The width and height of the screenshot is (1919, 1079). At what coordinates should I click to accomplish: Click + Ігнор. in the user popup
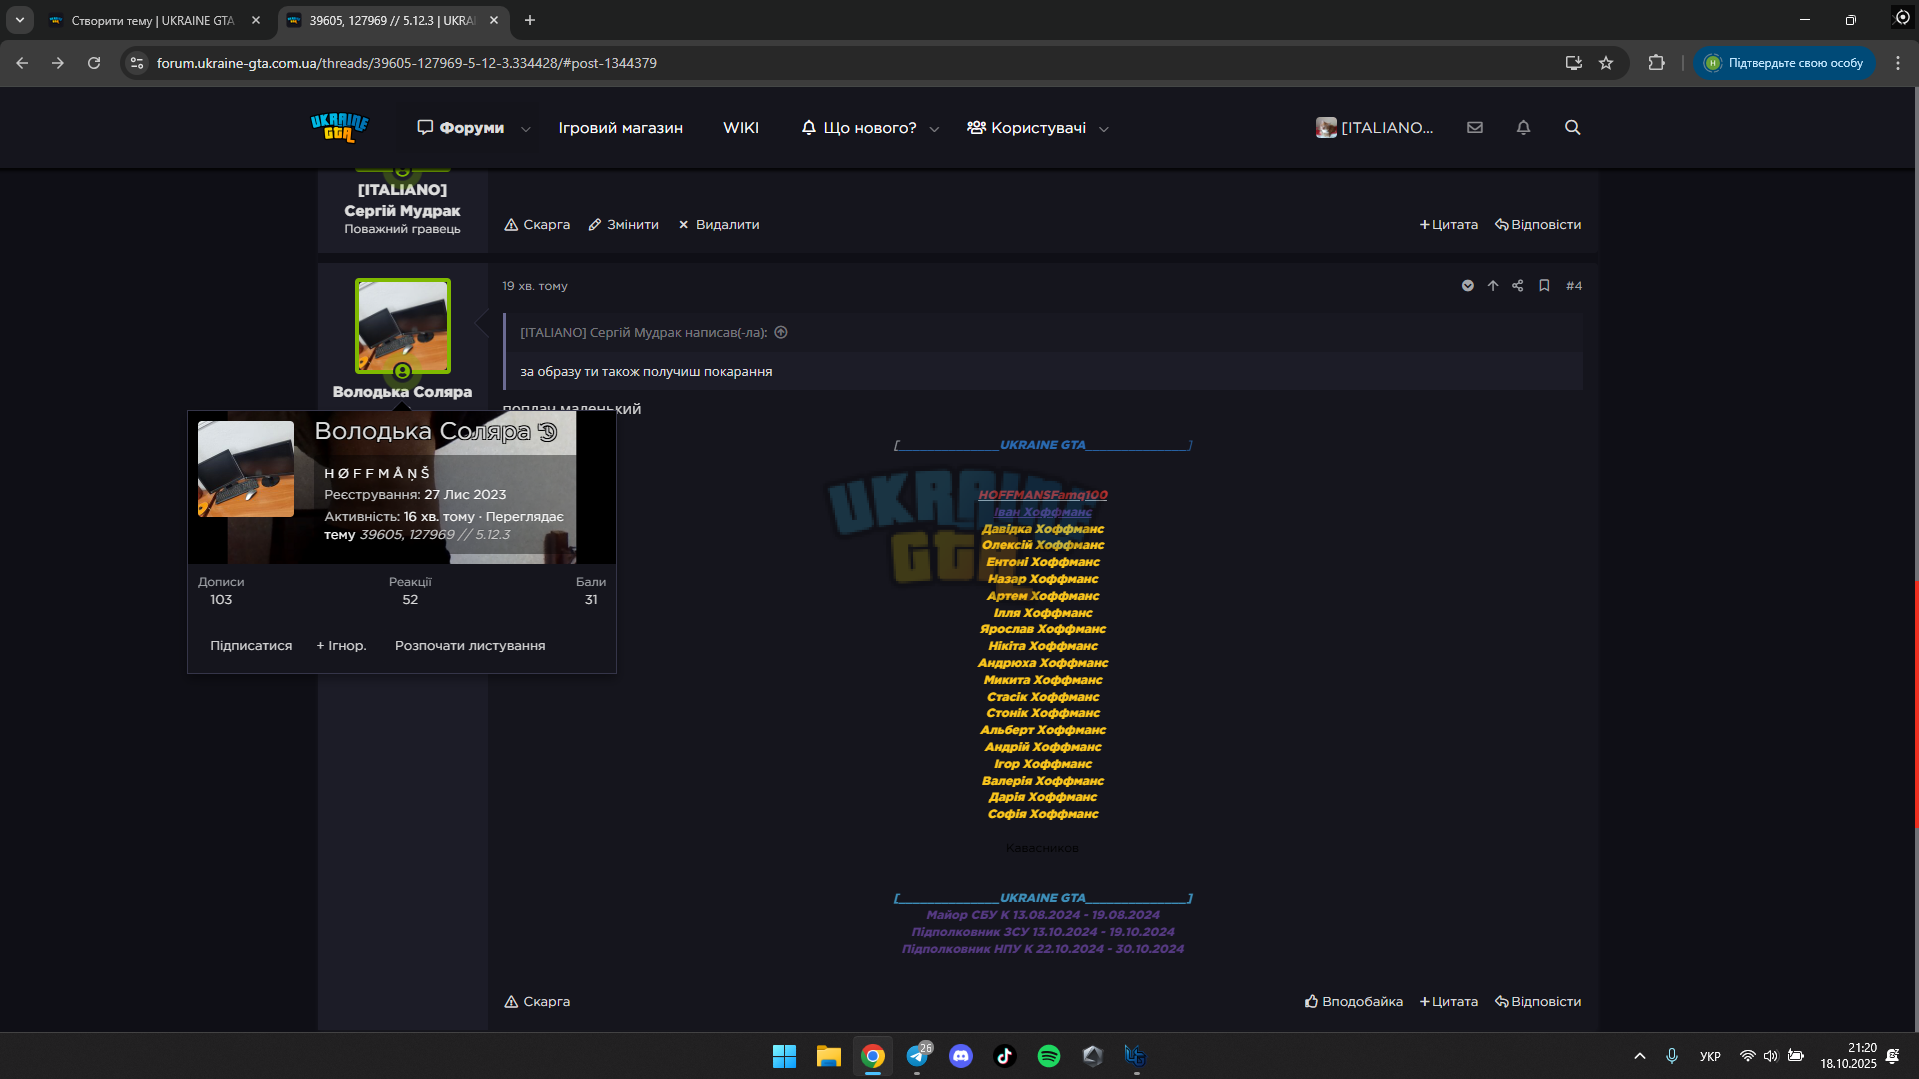342,646
